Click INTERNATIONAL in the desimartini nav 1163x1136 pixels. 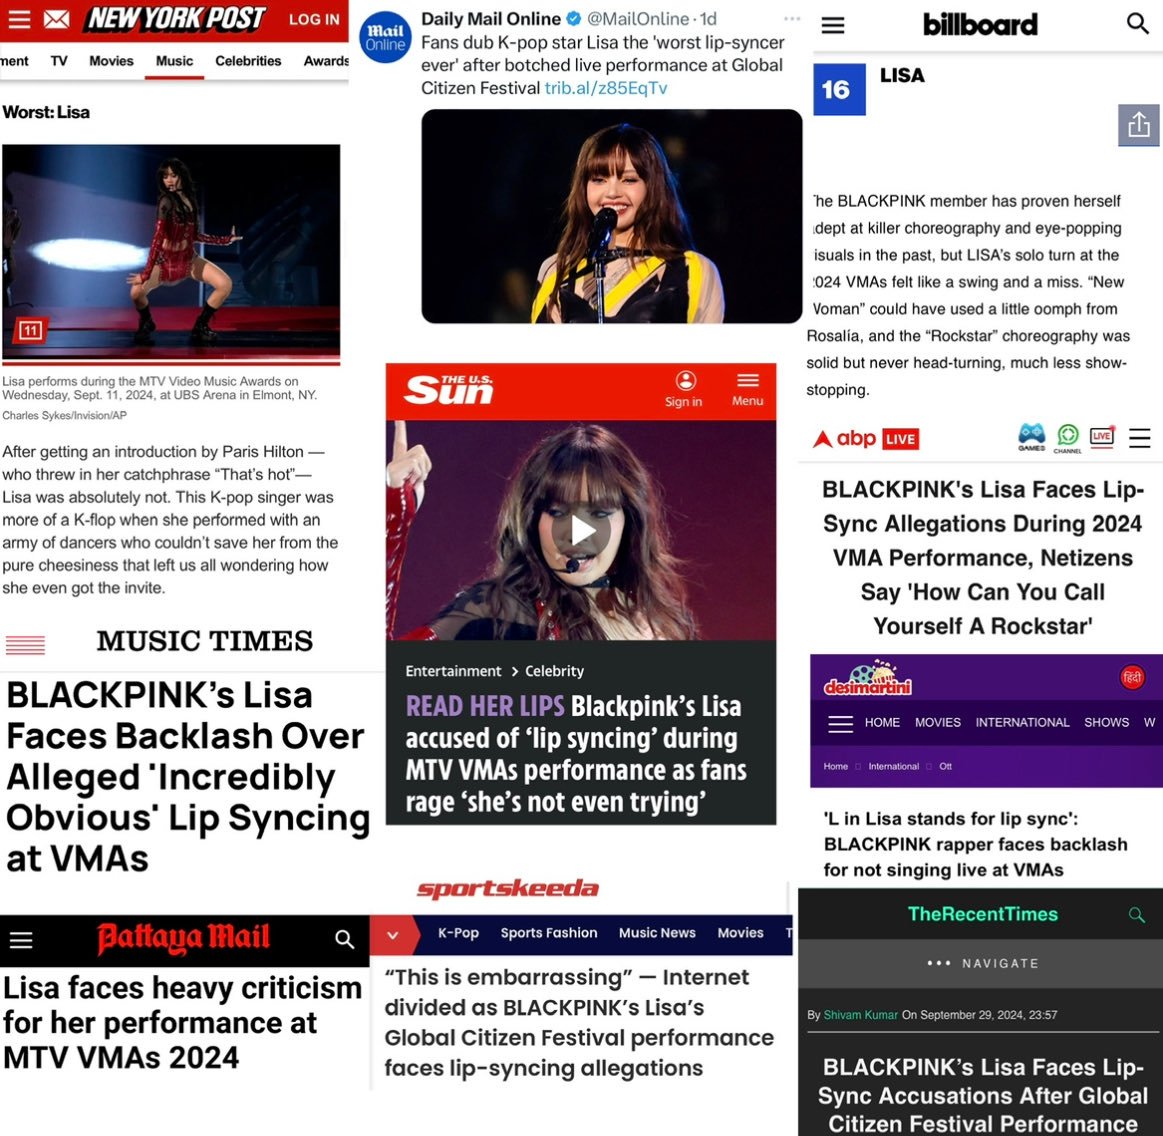coord(1022,723)
